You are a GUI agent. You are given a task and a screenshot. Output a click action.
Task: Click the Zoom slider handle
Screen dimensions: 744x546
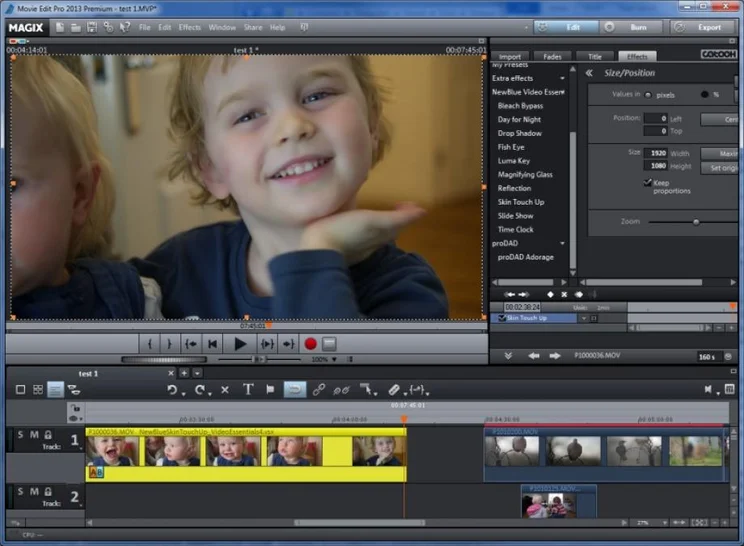pyautogui.click(x=696, y=222)
